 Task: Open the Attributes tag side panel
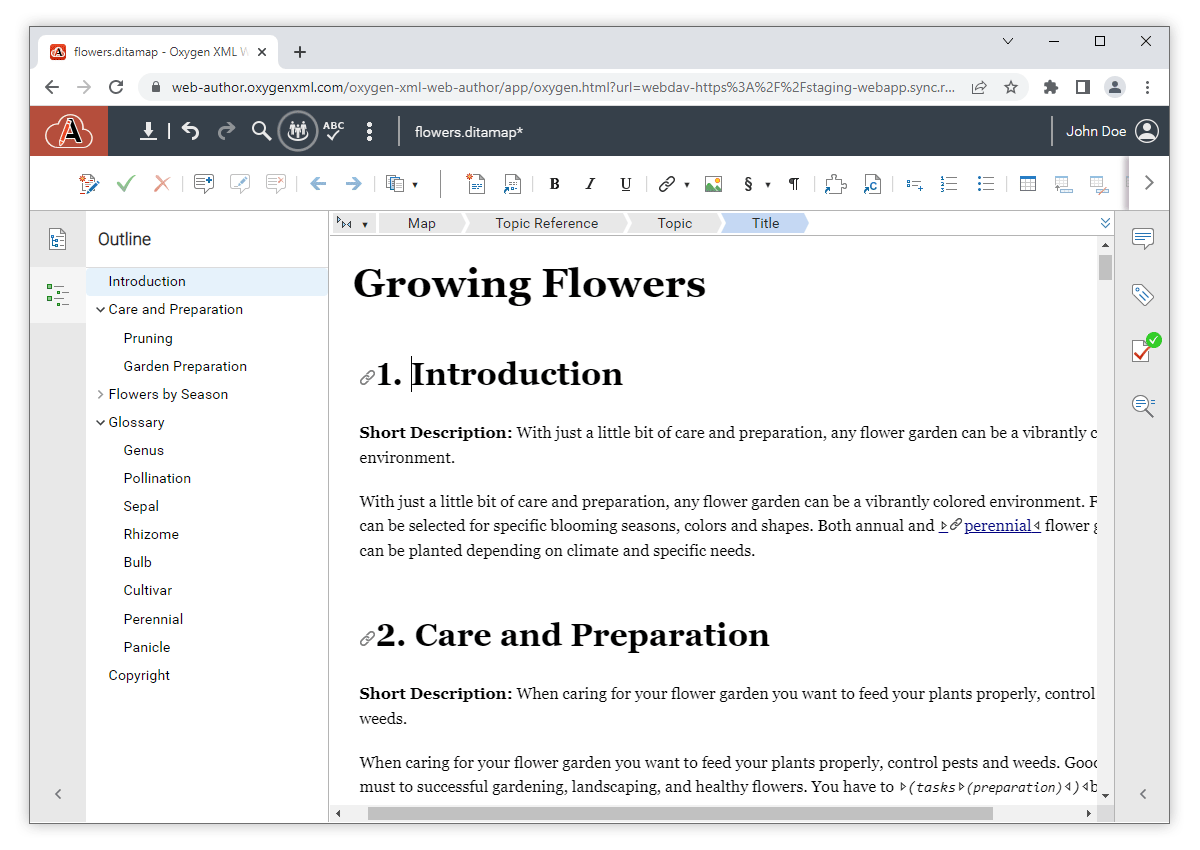tap(1143, 294)
